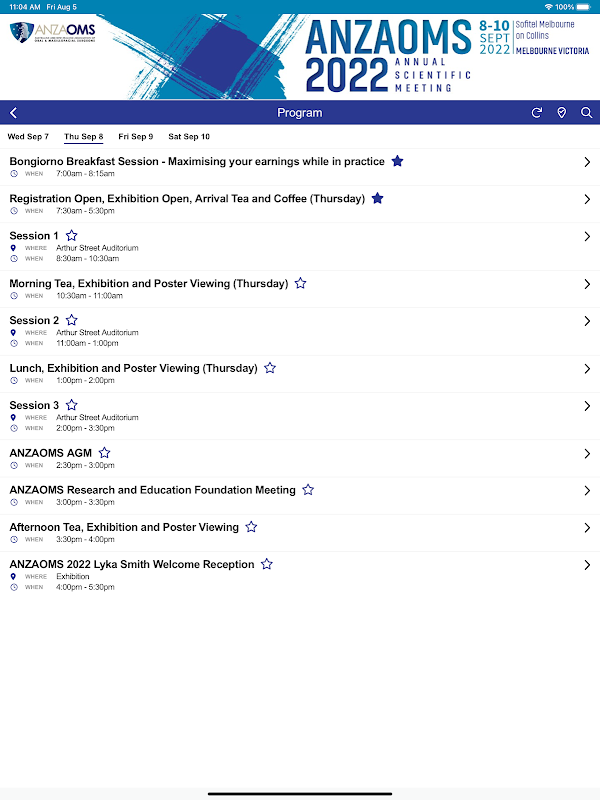The image size is (600, 800).
Task: Tap the ANZAOMS logo at top left
Action: click(53, 32)
